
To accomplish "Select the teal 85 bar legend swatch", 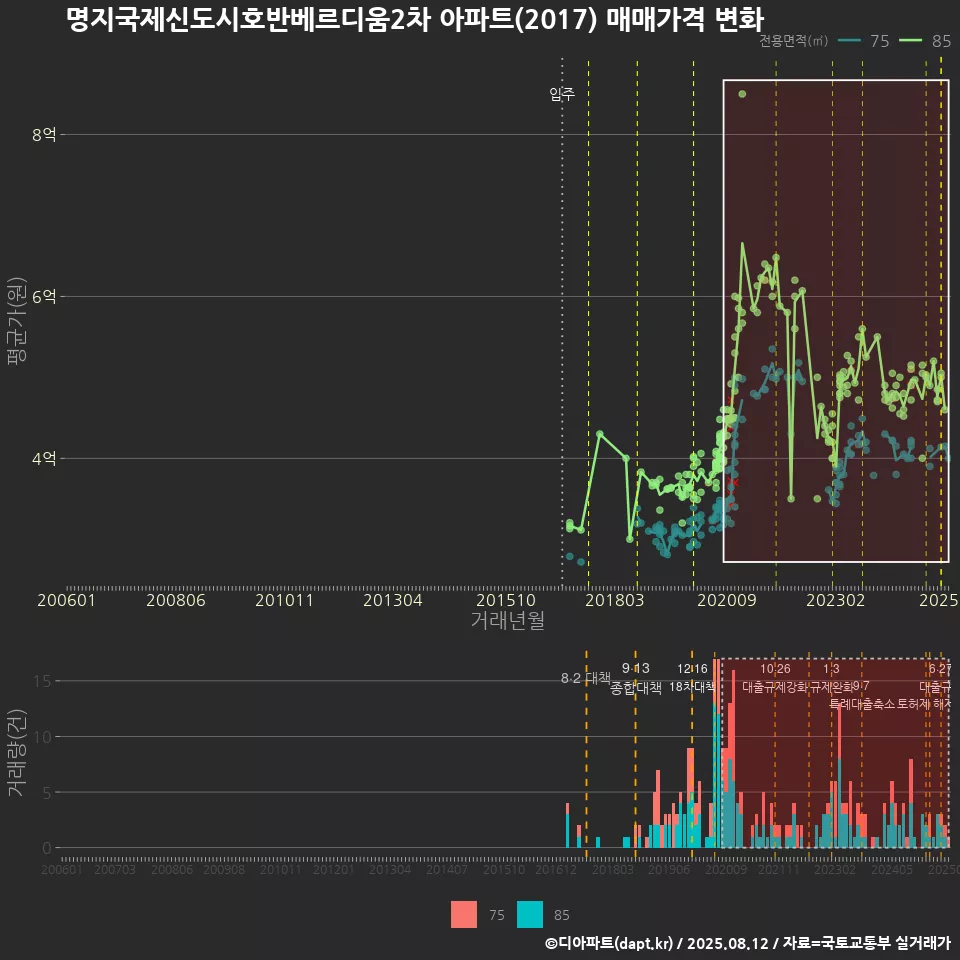I will click(x=530, y=915).
